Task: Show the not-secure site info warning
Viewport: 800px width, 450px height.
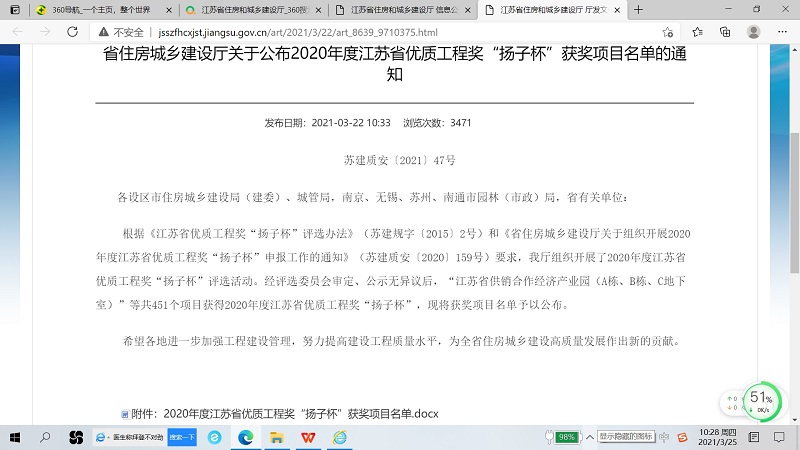Action: click(x=121, y=32)
